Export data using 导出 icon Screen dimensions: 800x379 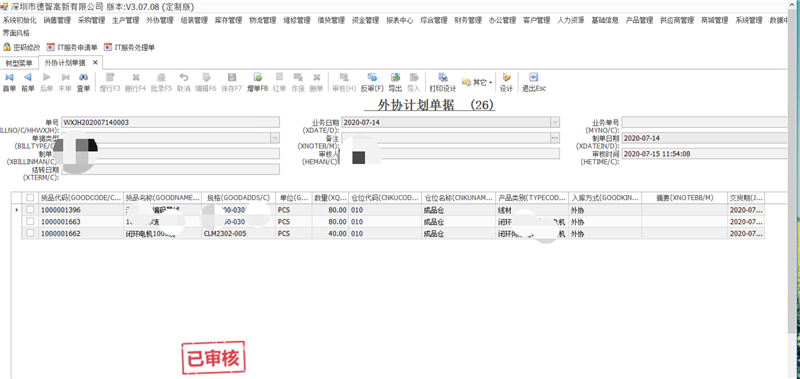(395, 82)
